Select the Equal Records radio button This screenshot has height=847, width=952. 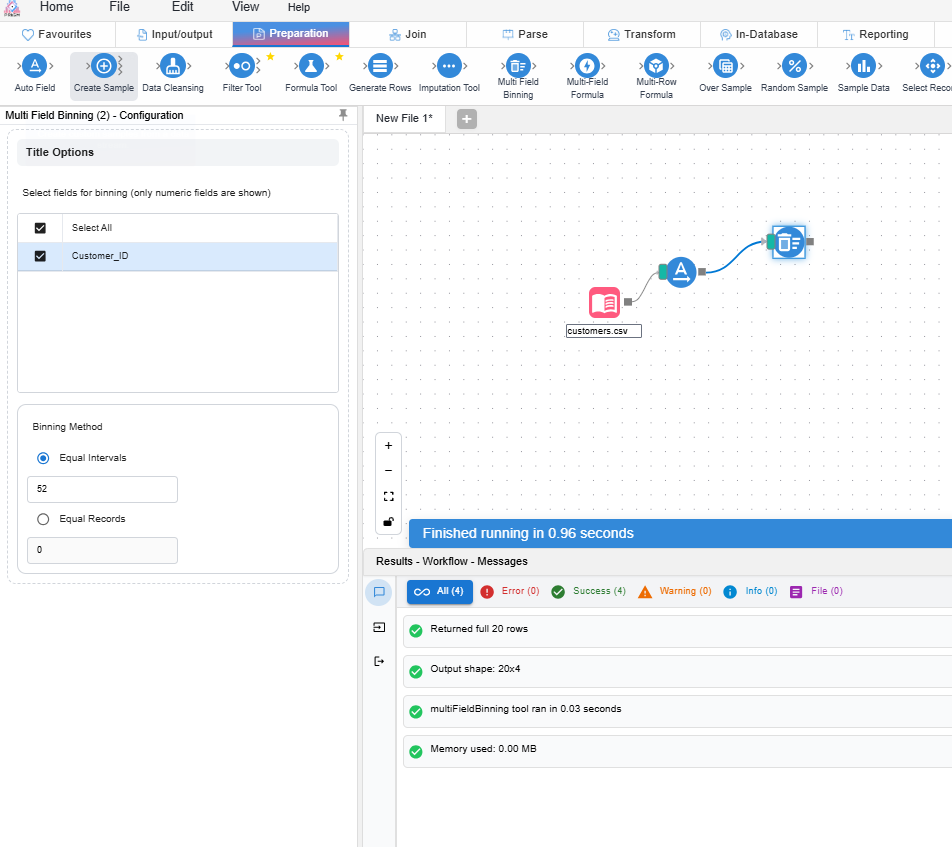(43, 519)
